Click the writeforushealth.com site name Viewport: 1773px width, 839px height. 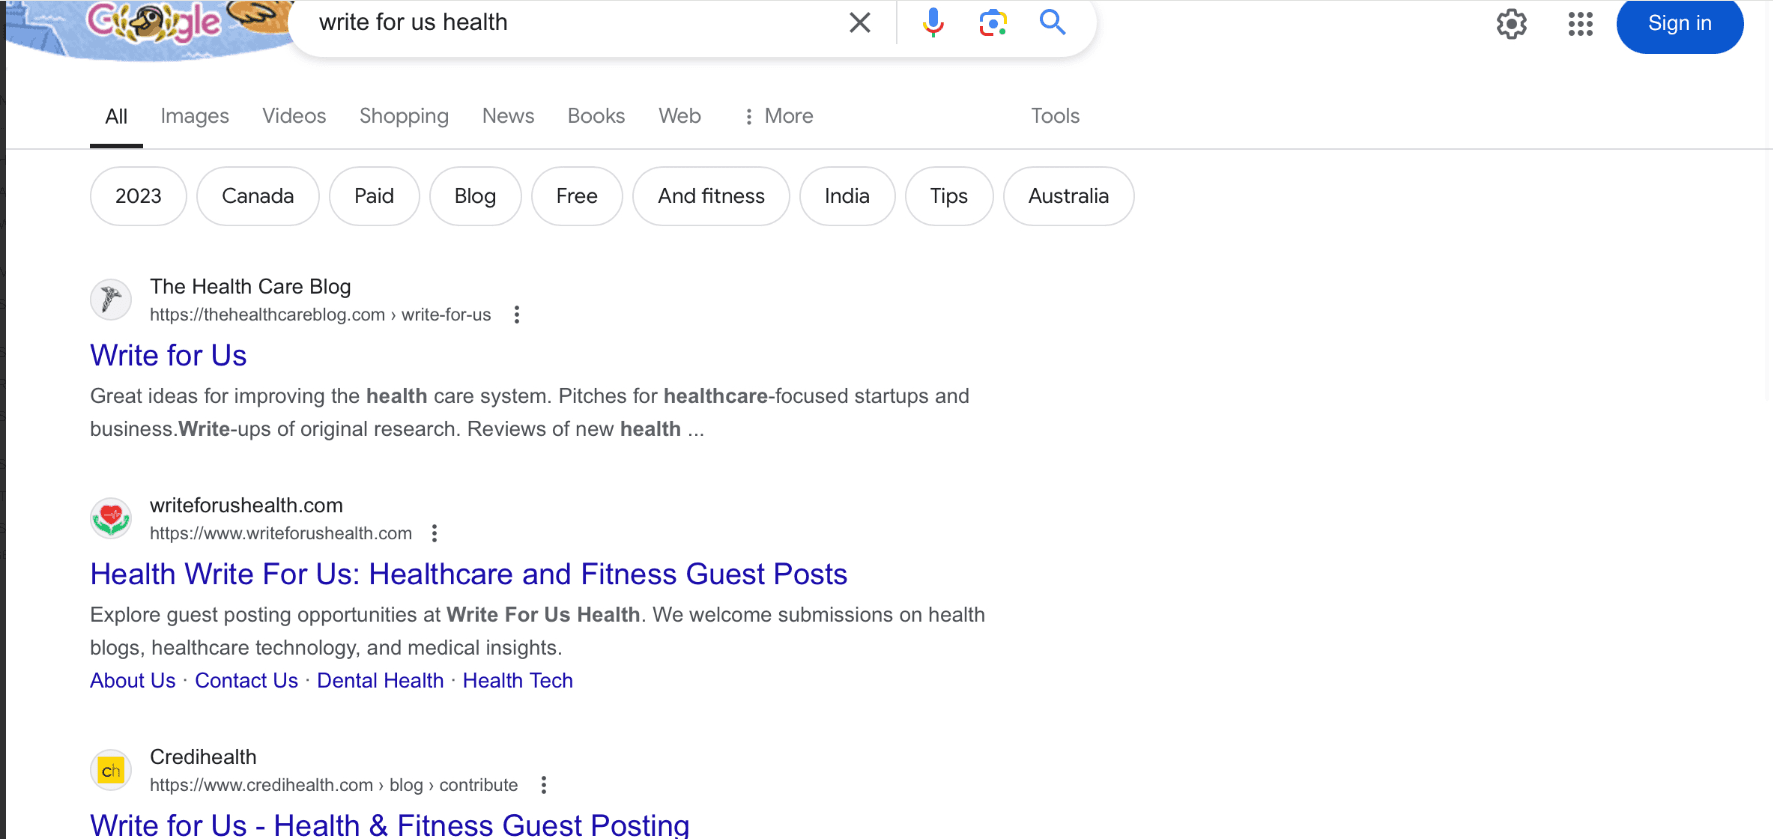pyautogui.click(x=246, y=505)
